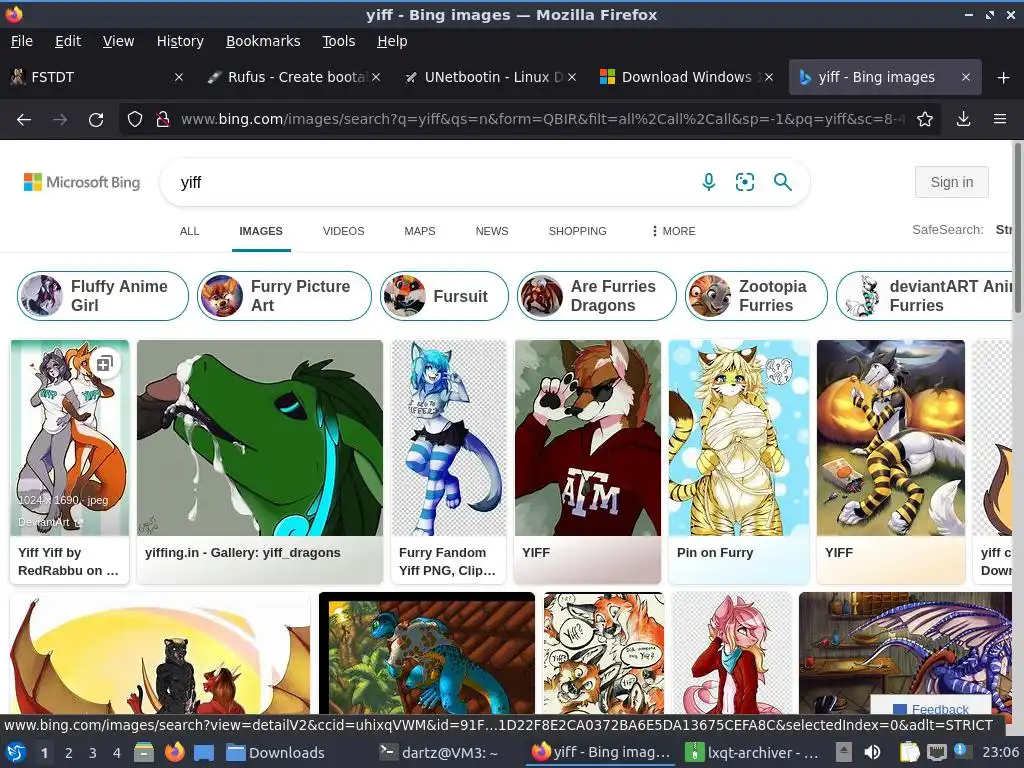The width and height of the screenshot is (1024, 768).
Task: Open the Help menu
Action: pos(392,41)
